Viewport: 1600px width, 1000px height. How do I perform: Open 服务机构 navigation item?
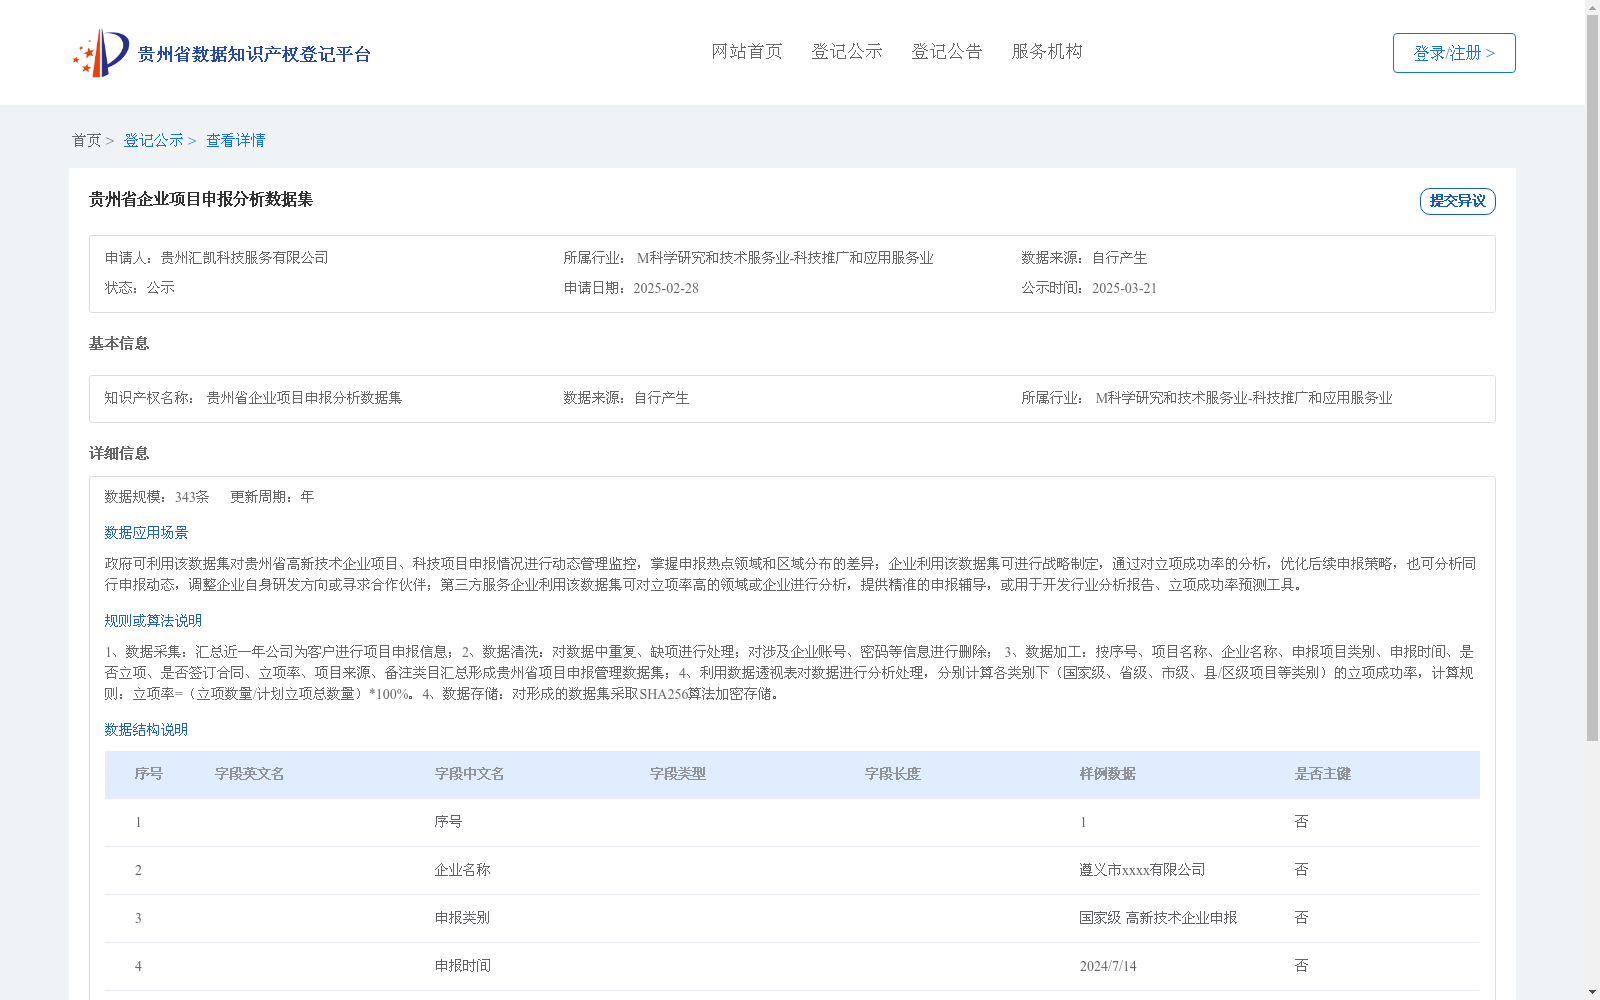tap(1047, 52)
